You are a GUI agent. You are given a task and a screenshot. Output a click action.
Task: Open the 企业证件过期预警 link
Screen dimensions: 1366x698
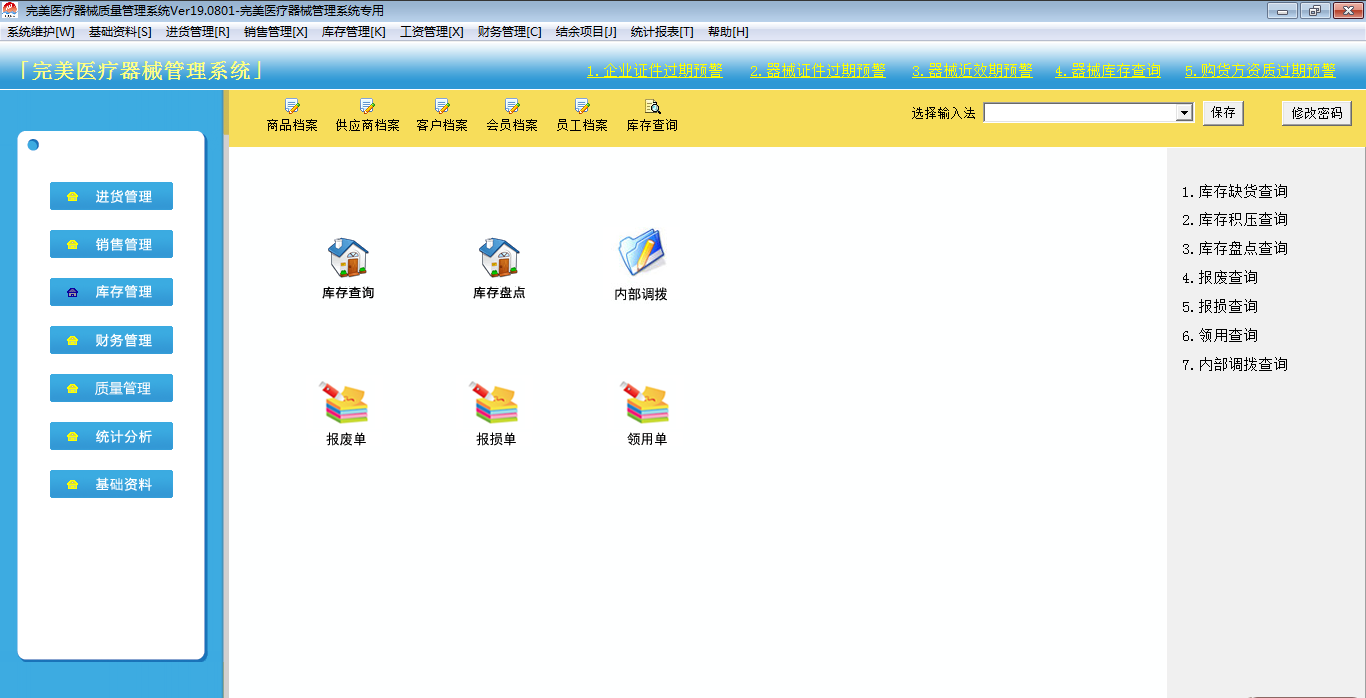pos(654,71)
